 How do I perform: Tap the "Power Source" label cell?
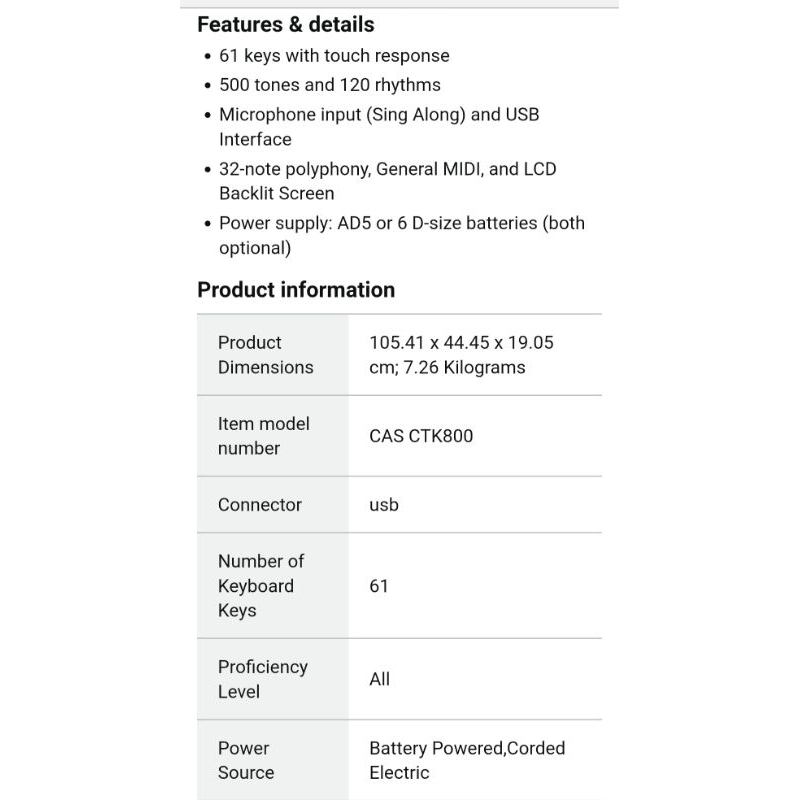point(246,760)
